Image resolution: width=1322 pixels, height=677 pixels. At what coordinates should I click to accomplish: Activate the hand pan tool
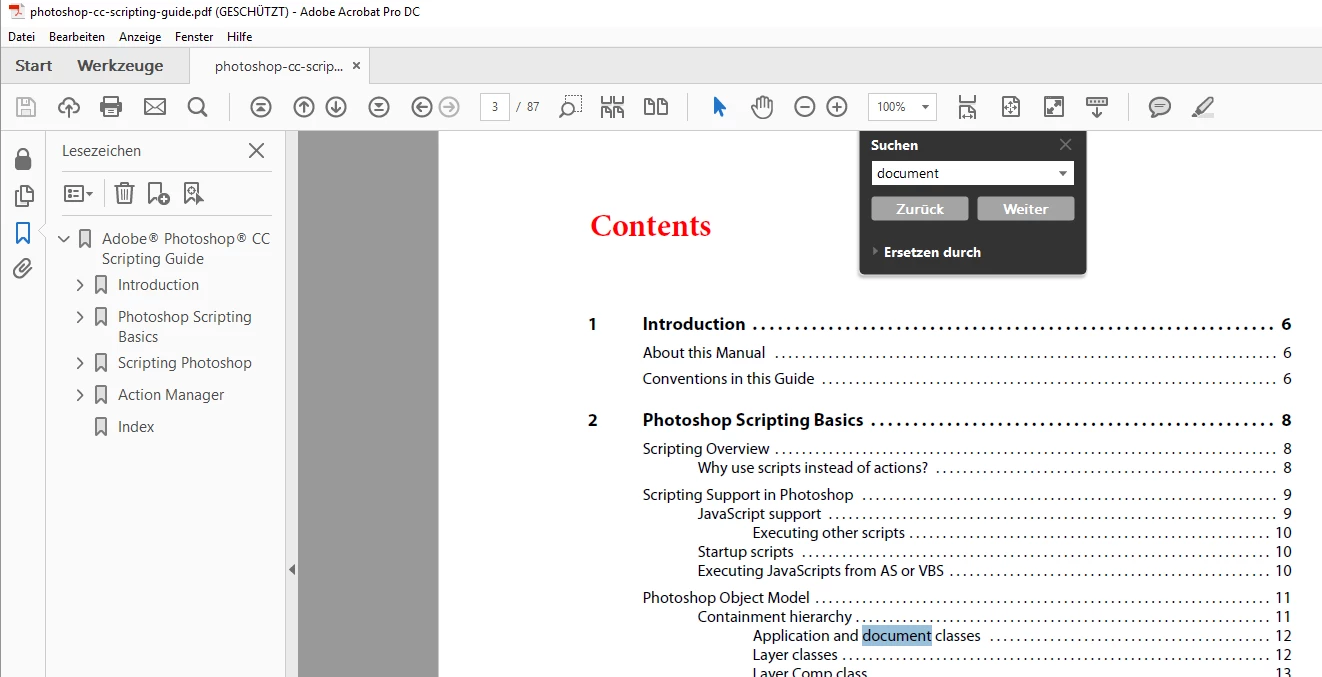coord(762,107)
